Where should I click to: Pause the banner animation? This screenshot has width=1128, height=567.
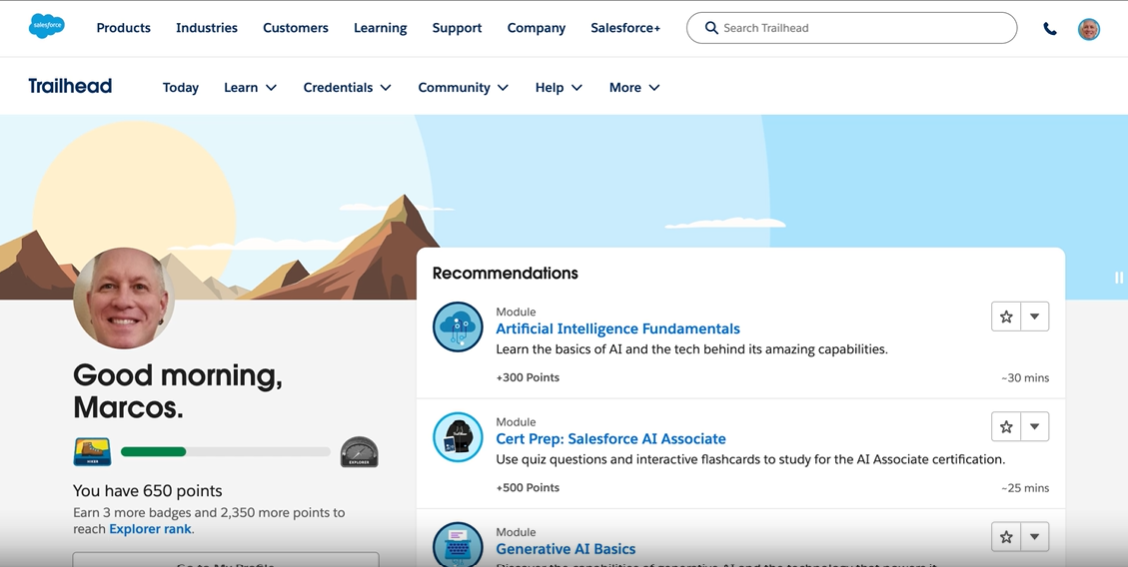pos(1119,277)
